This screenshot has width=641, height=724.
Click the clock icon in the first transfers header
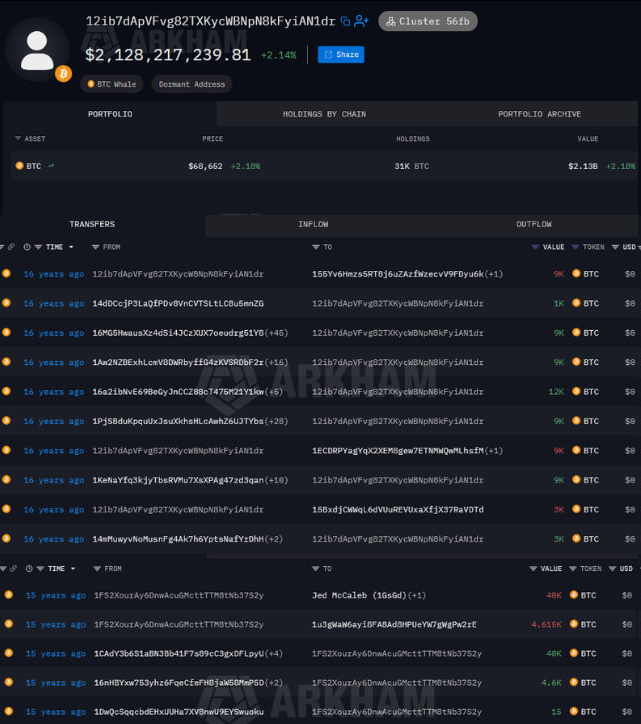click(27, 247)
